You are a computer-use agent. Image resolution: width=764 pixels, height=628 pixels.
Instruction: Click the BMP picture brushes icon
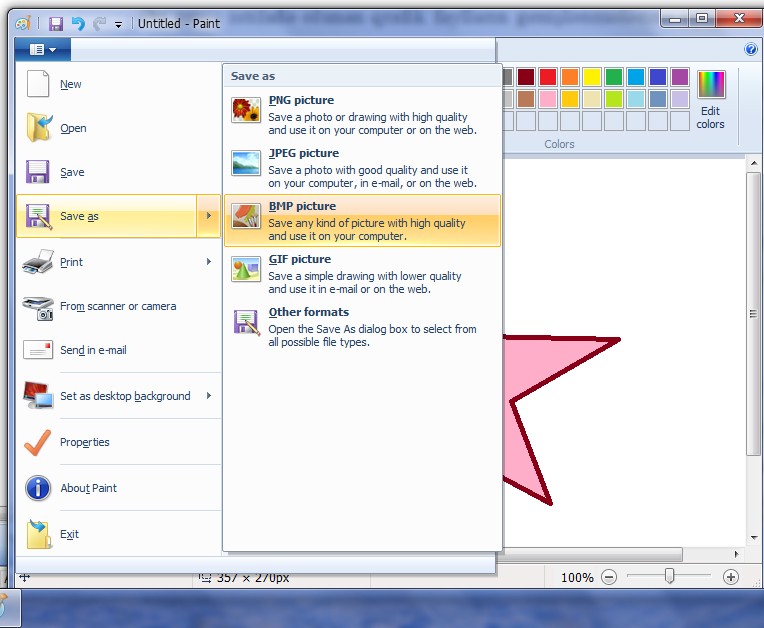246,216
